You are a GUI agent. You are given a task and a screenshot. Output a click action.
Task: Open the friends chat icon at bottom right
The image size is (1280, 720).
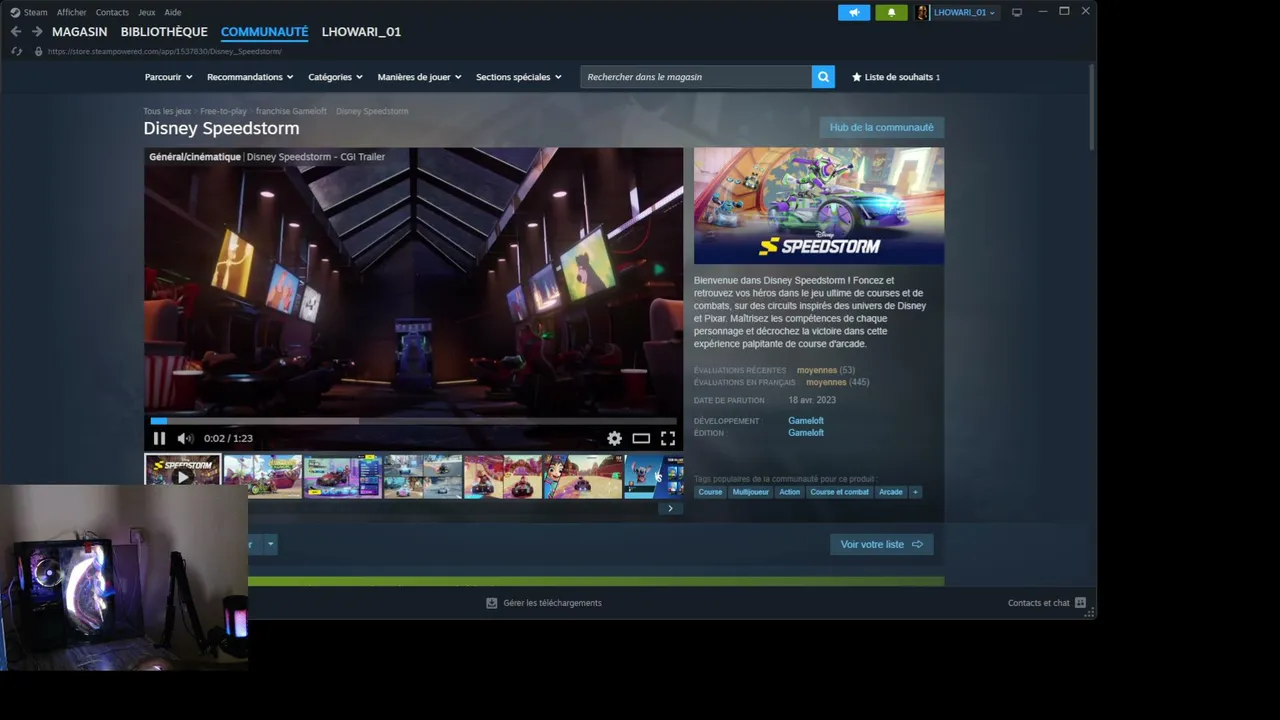coord(1080,603)
